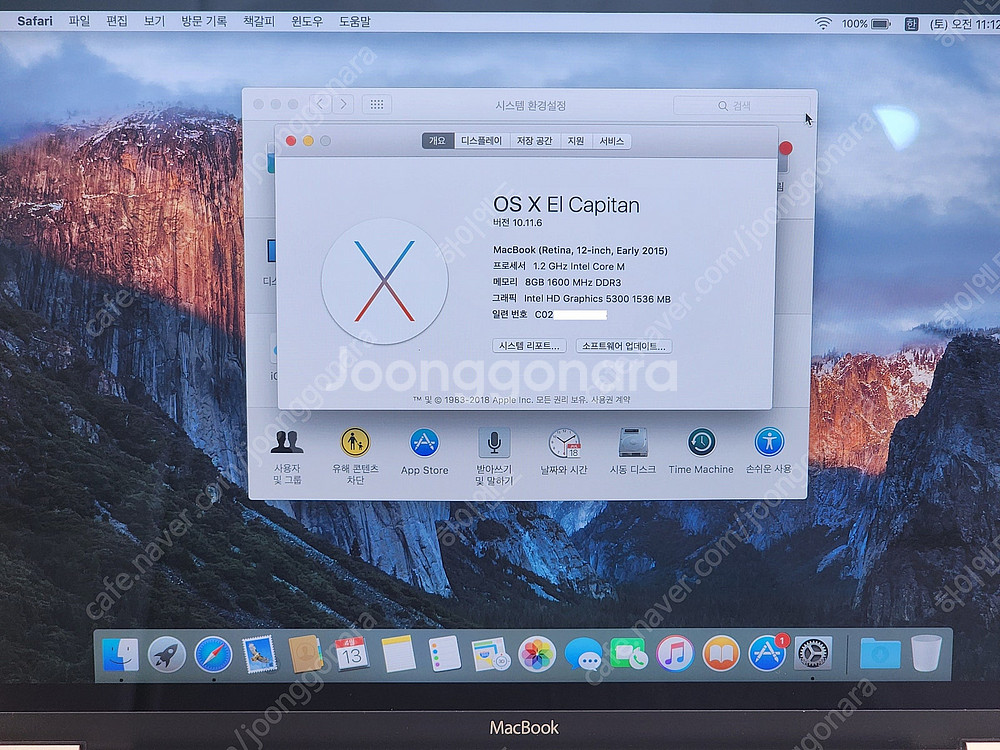Open Launchpad rocket icon in Dock

coord(166,654)
